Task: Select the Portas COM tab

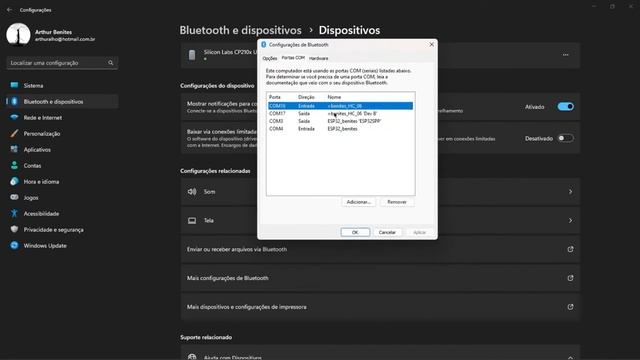Action: pyautogui.click(x=293, y=58)
